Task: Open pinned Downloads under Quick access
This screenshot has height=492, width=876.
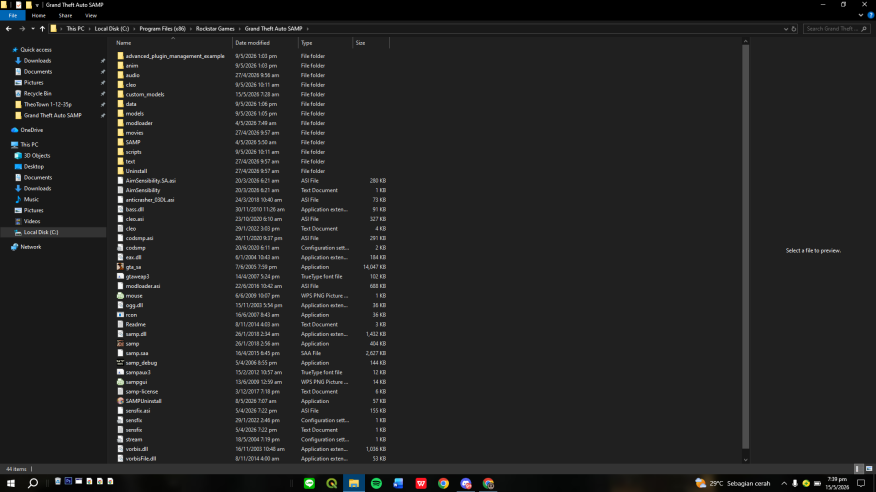Action: 37,61
